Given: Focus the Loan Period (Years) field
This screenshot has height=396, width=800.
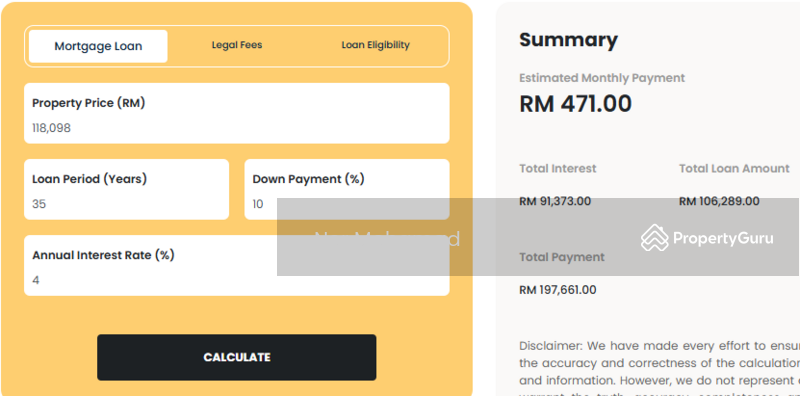Looking at the screenshot, I should (127, 189).
